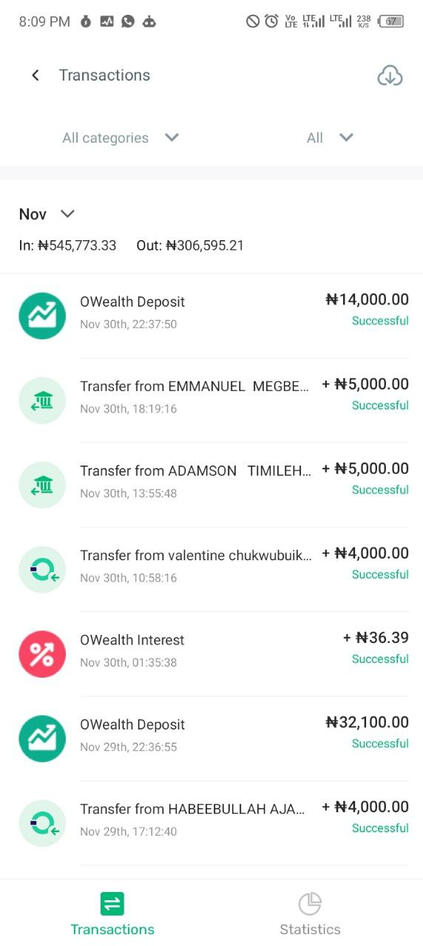423x946 pixels.
Task: Switch to the Statistics tab
Action: click(x=310, y=913)
